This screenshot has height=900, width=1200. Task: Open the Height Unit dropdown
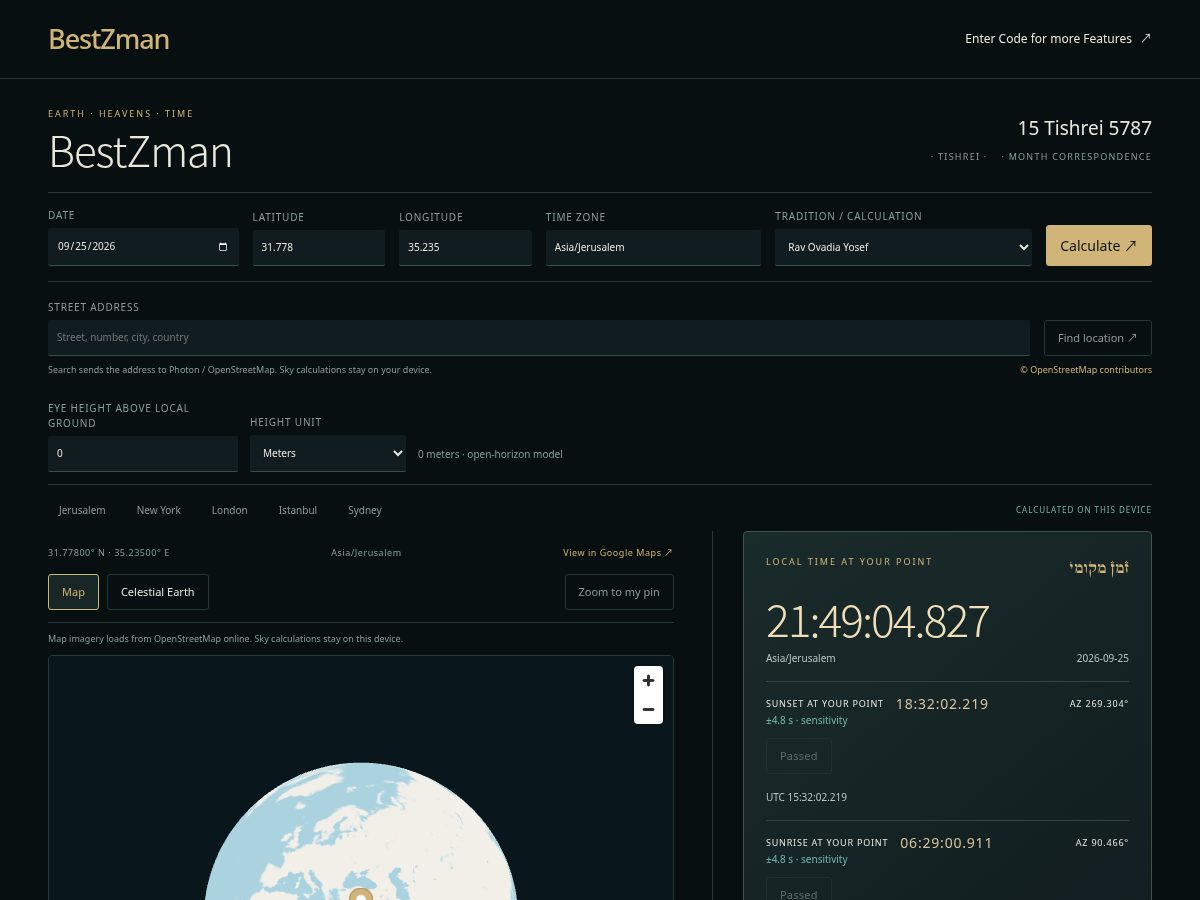click(327, 453)
